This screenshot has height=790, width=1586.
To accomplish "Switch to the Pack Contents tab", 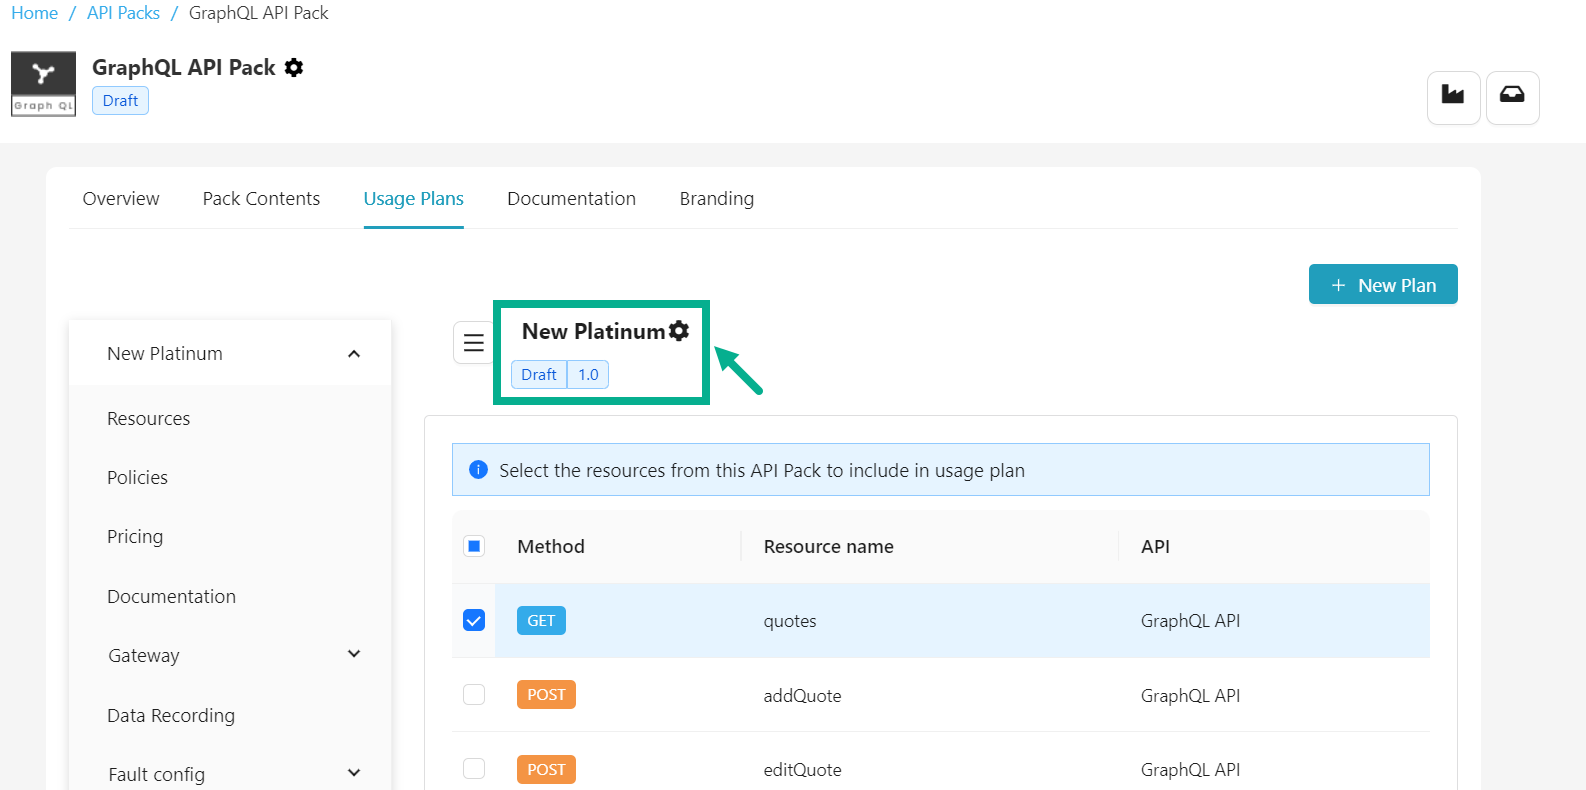I will click(261, 199).
